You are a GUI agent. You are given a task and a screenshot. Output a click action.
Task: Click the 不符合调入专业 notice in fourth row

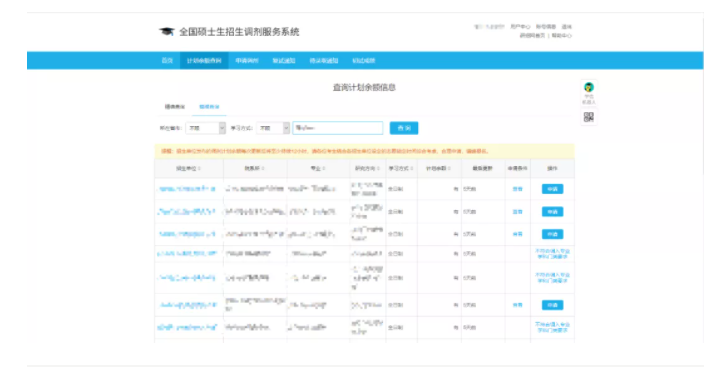click(552, 254)
